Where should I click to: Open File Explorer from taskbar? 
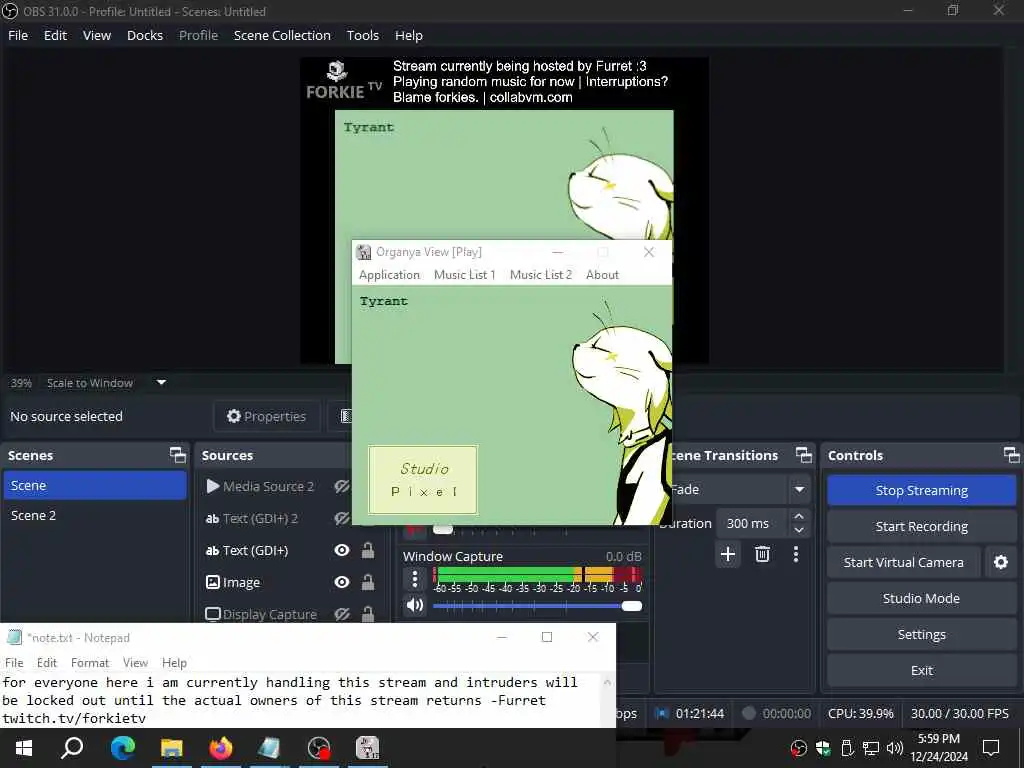click(x=172, y=748)
